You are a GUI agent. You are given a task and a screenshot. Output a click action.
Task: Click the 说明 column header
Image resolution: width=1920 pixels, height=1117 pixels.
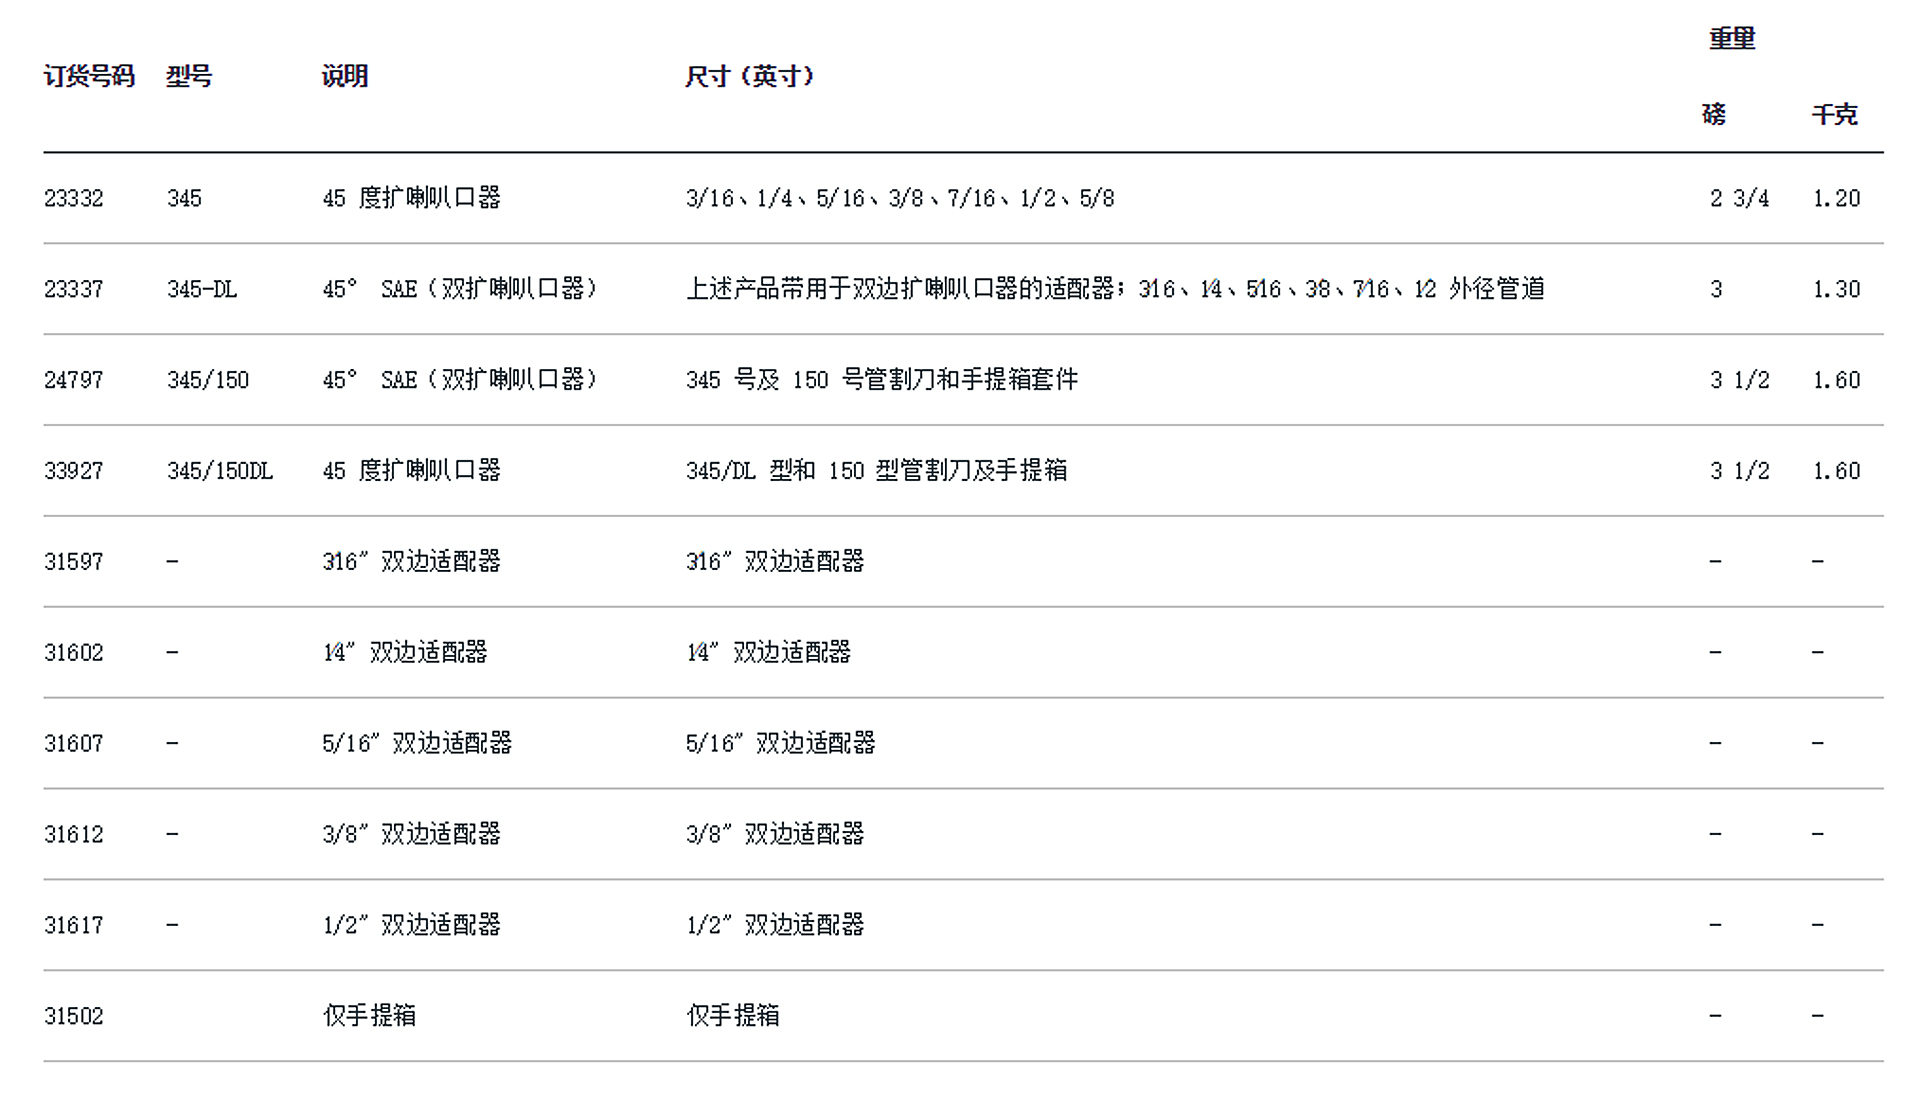pos(345,77)
